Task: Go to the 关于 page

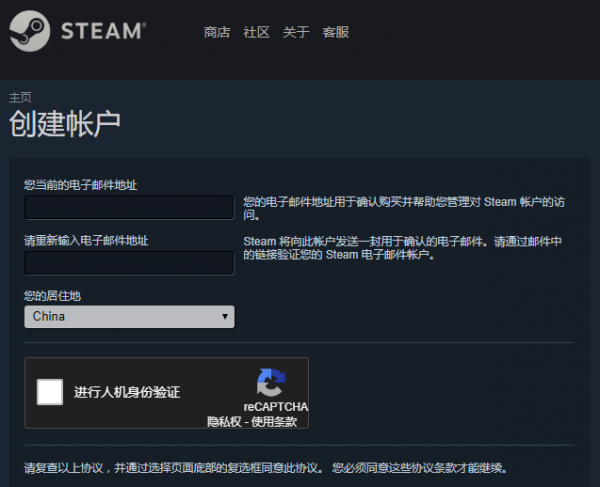Action: pos(296,32)
